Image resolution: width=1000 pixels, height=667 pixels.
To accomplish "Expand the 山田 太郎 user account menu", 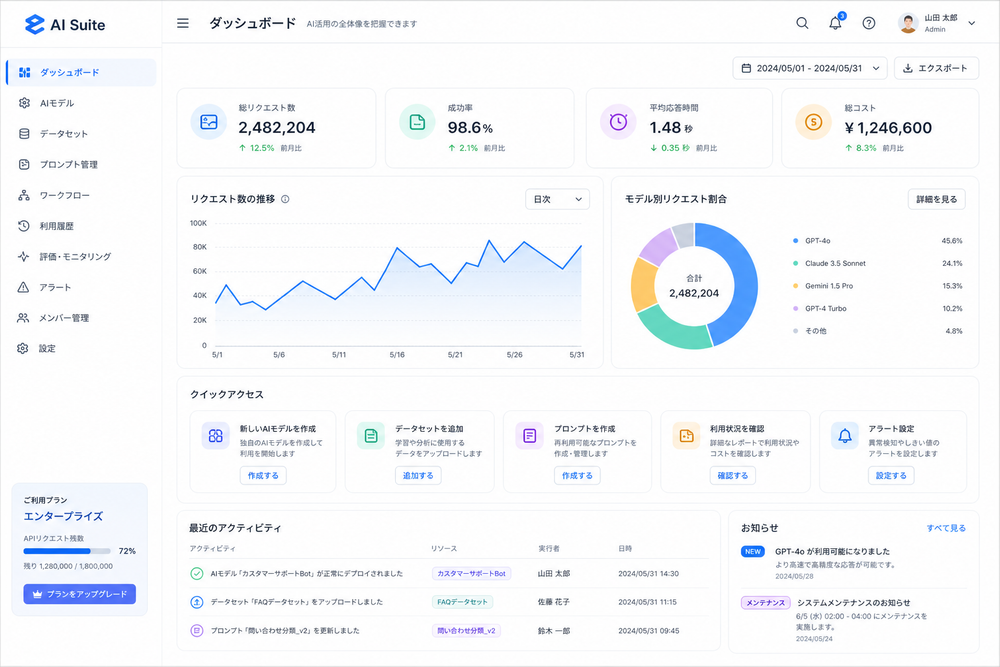I will tap(938, 23).
